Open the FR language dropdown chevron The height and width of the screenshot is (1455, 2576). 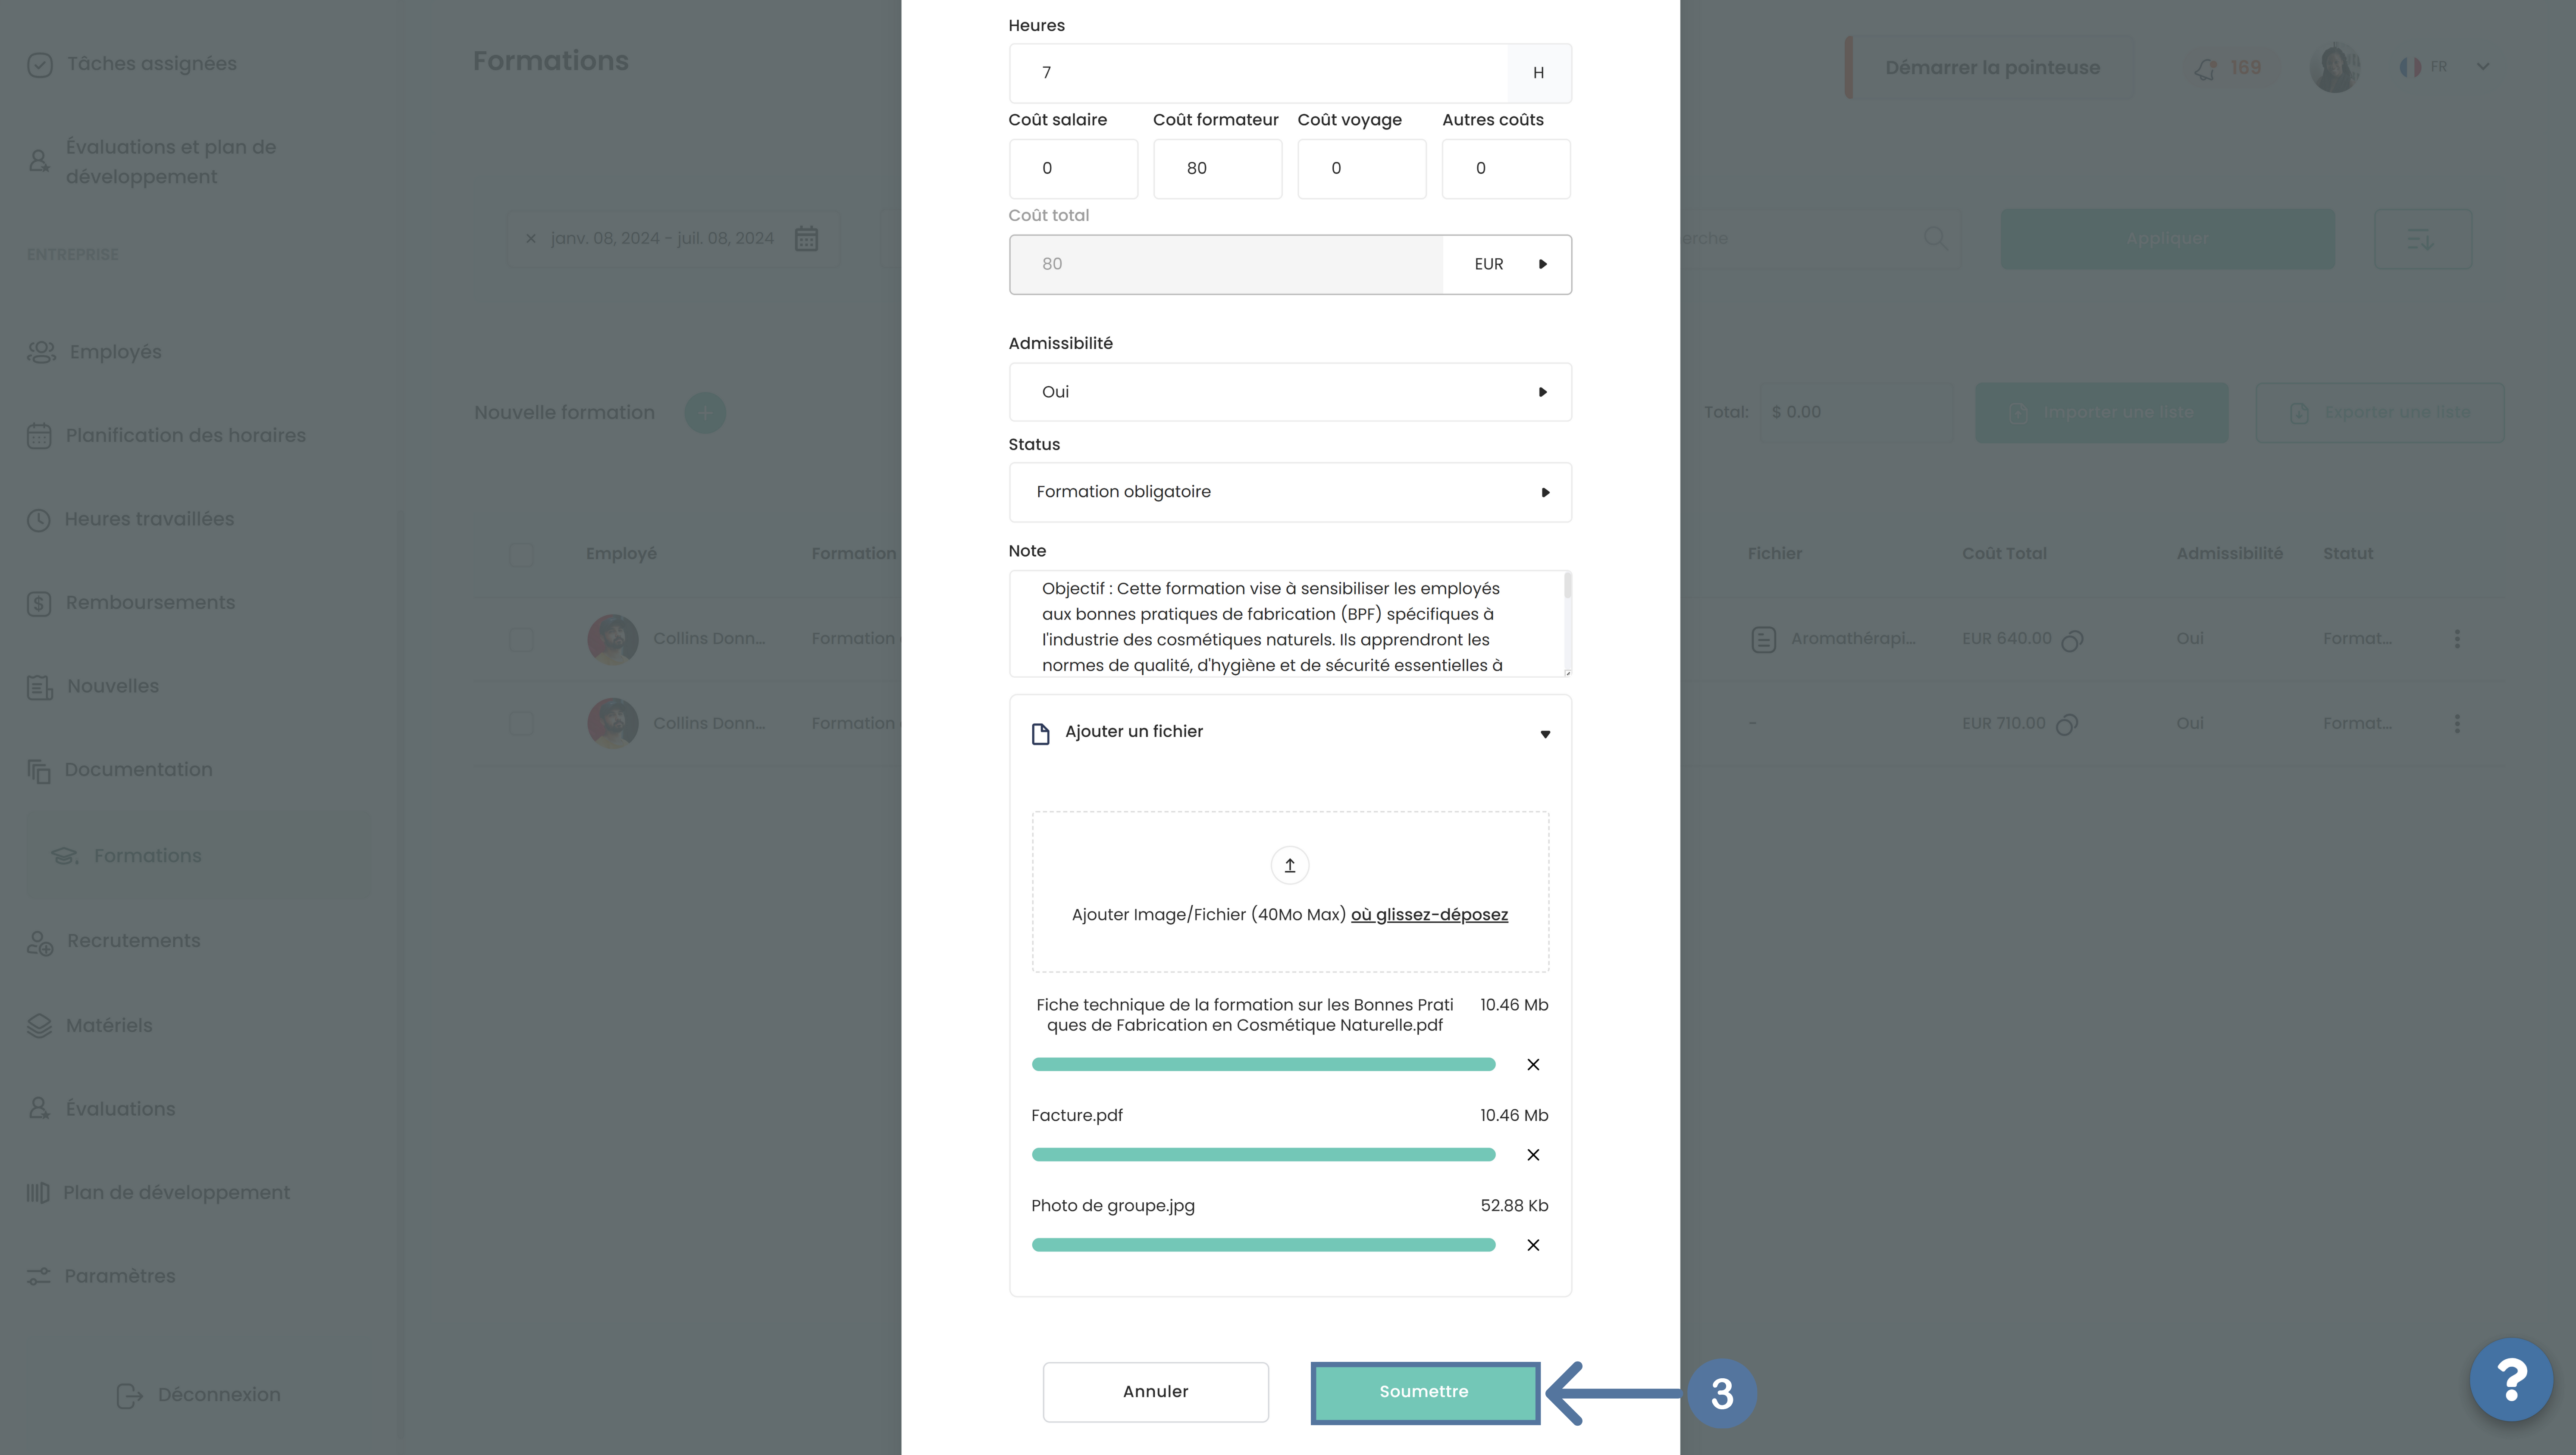coord(2482,66)
